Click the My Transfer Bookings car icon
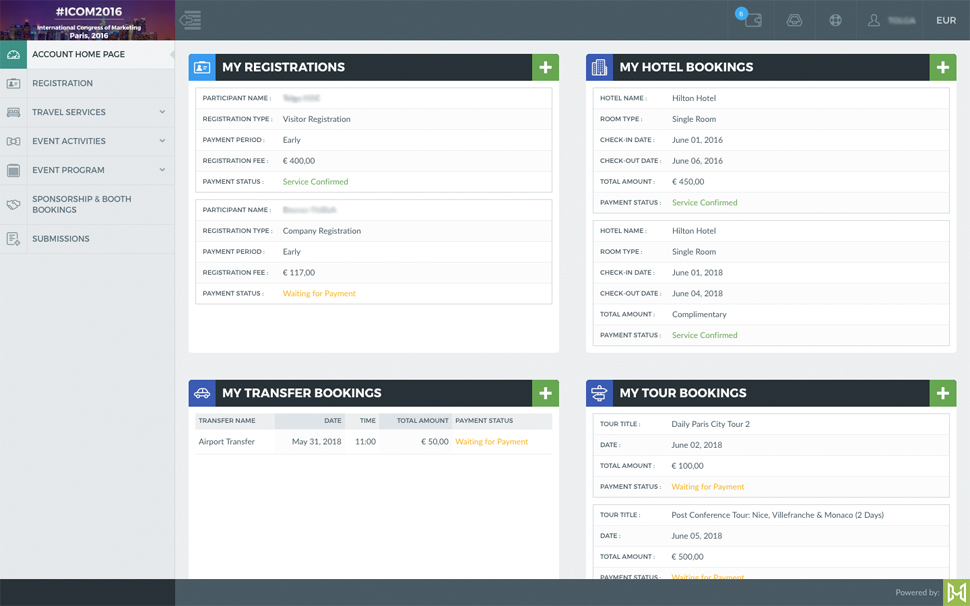Viewport: 970px width, 606px height. pyautogui.click(x=202, y=393)
